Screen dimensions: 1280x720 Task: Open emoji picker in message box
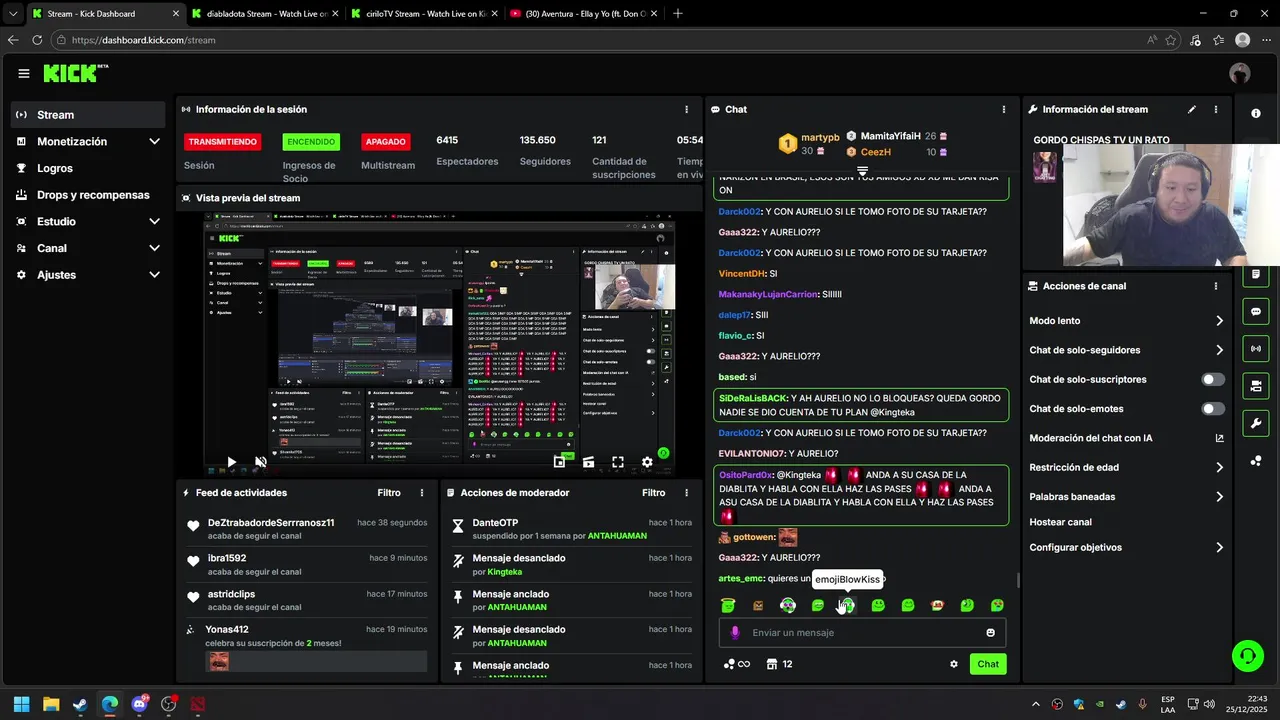pyautogui.click(x=991, y=633)
